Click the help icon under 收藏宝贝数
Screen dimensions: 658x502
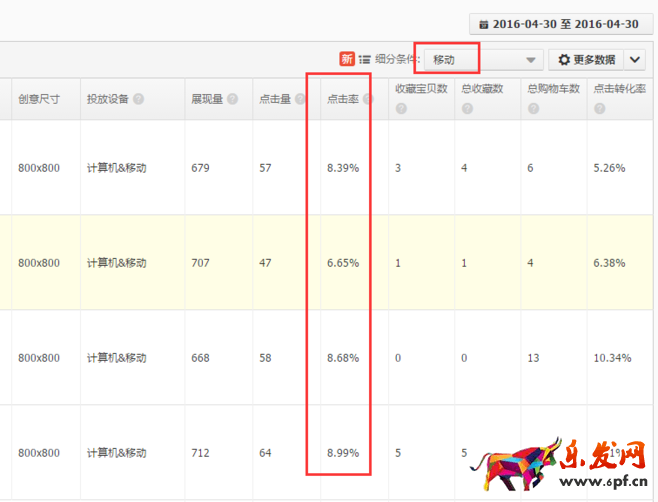pos(401,108)
